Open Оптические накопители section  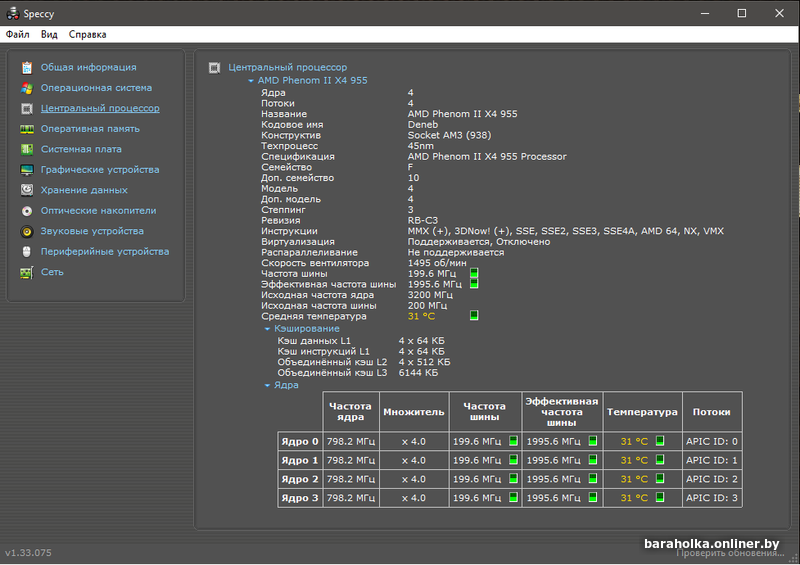tap(98, 210)
